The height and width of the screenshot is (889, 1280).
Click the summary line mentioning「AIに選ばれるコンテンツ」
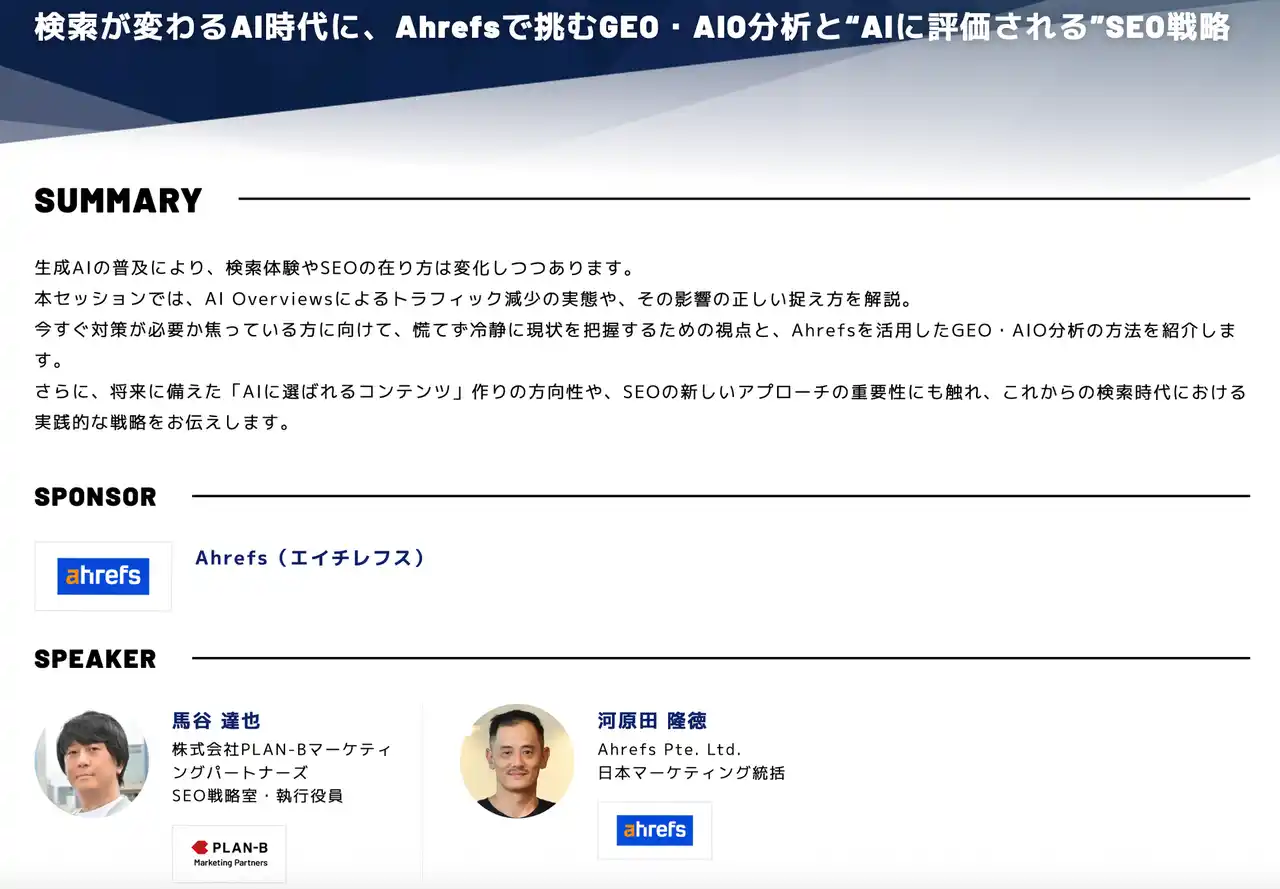click(x=640, y=392)
